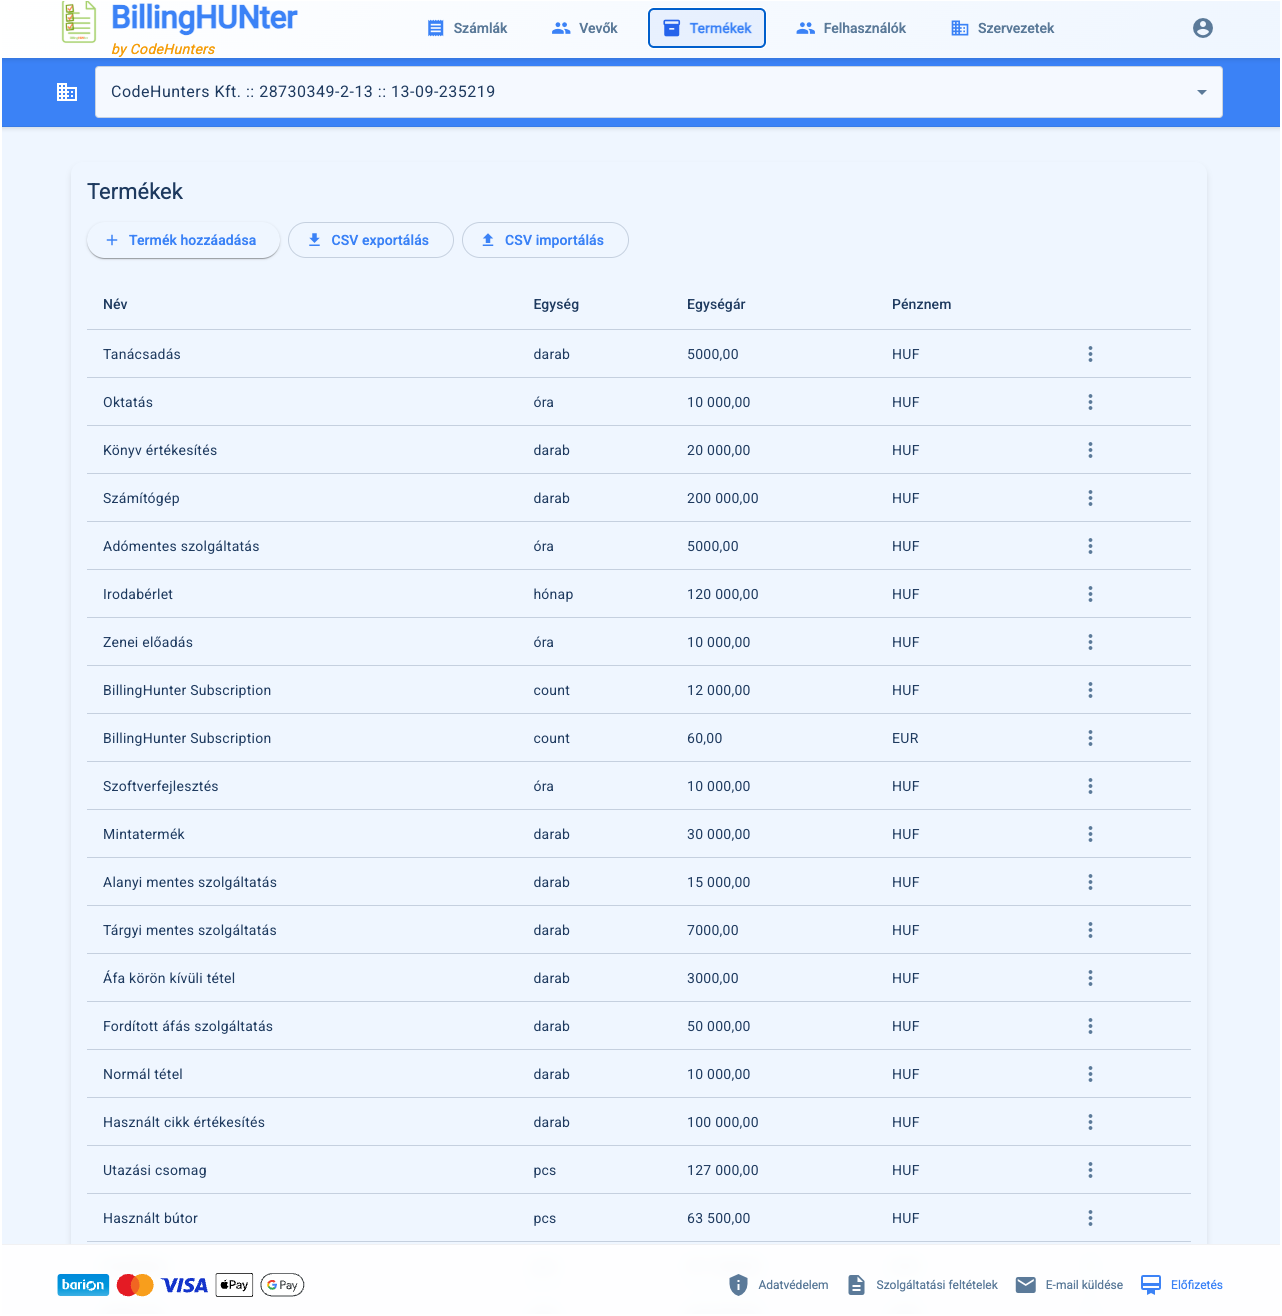1282x1316 pixels.
Task: Open the Előfizetés link in the footer
Action: point(1182,1285)
